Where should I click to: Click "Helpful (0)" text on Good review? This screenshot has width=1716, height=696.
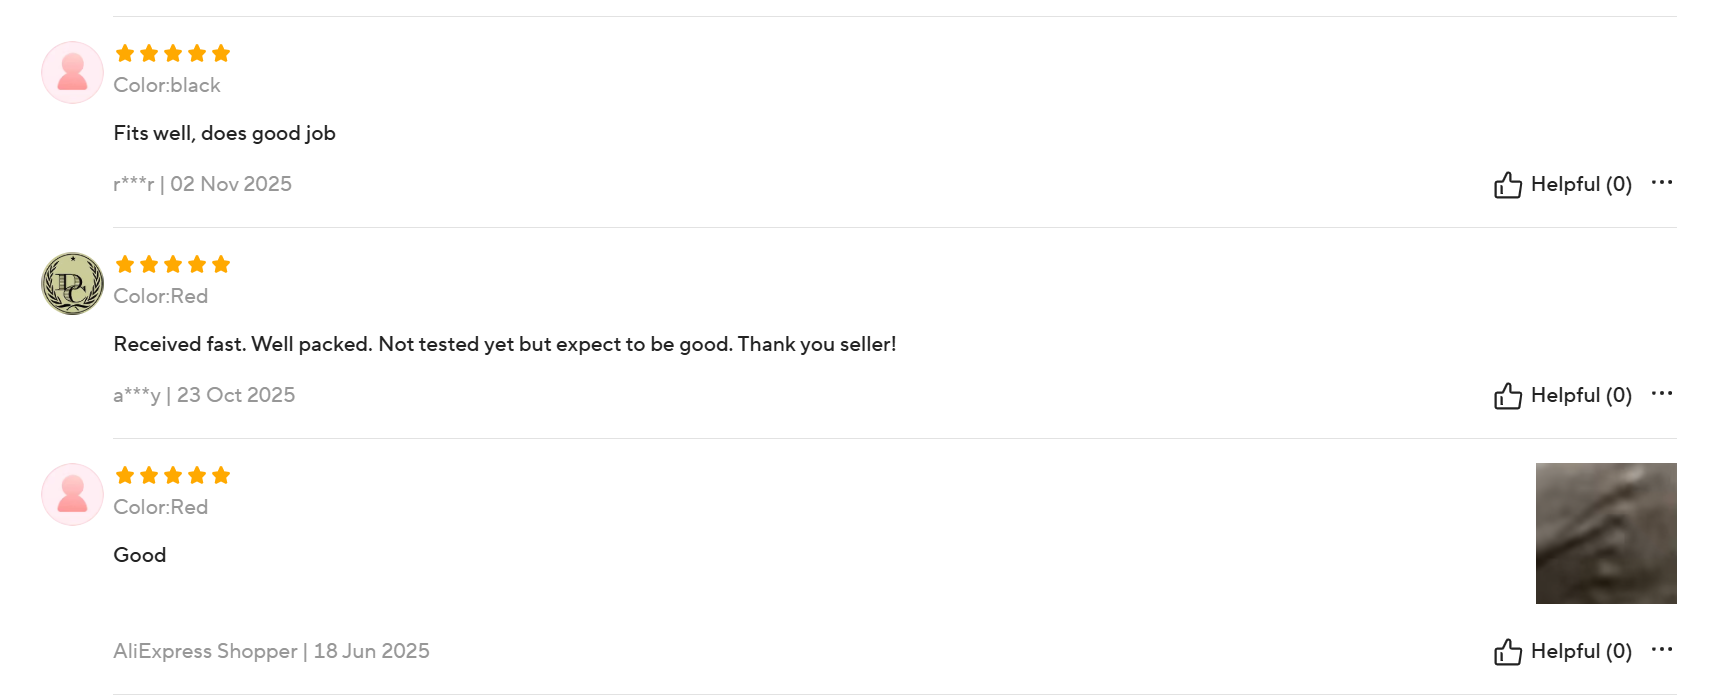click(1580, 652)
